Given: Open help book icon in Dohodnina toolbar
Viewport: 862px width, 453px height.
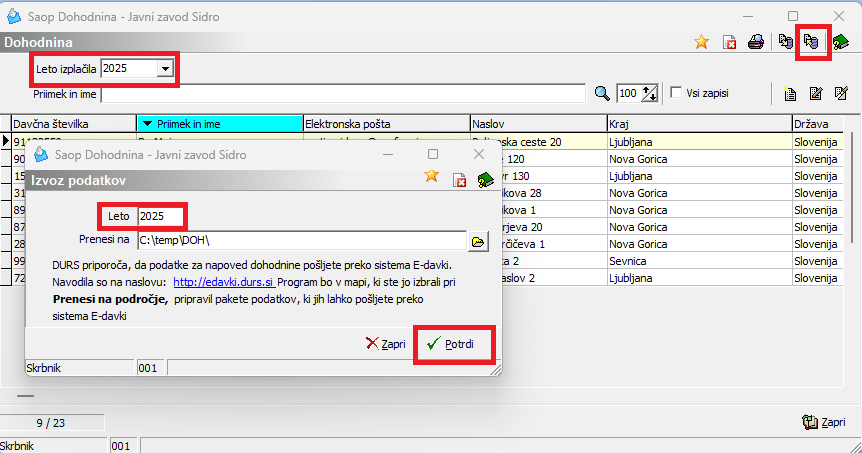Looking at the screenshot, I should tap(841, 42).
